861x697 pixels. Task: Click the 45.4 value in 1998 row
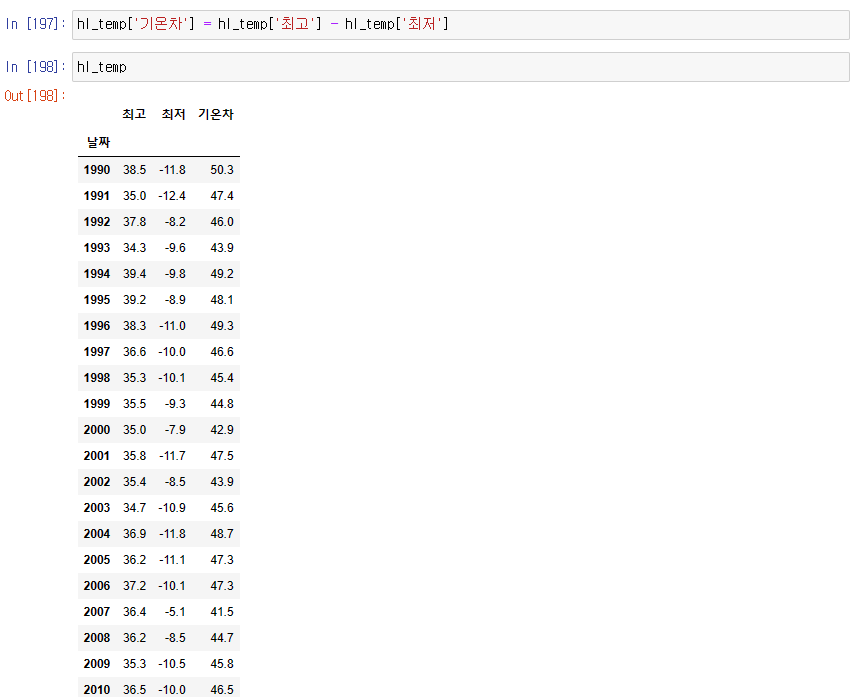(x=222, y=378)
